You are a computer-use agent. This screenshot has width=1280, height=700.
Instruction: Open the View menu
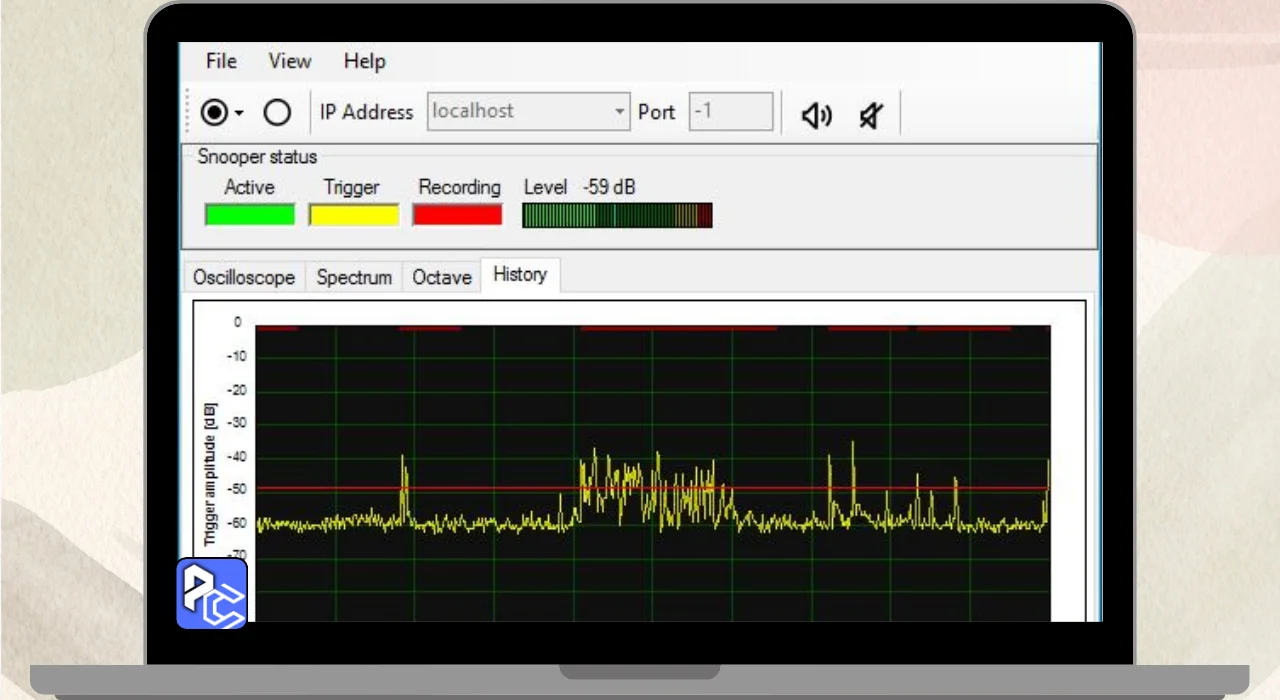[x=290, y=61]
